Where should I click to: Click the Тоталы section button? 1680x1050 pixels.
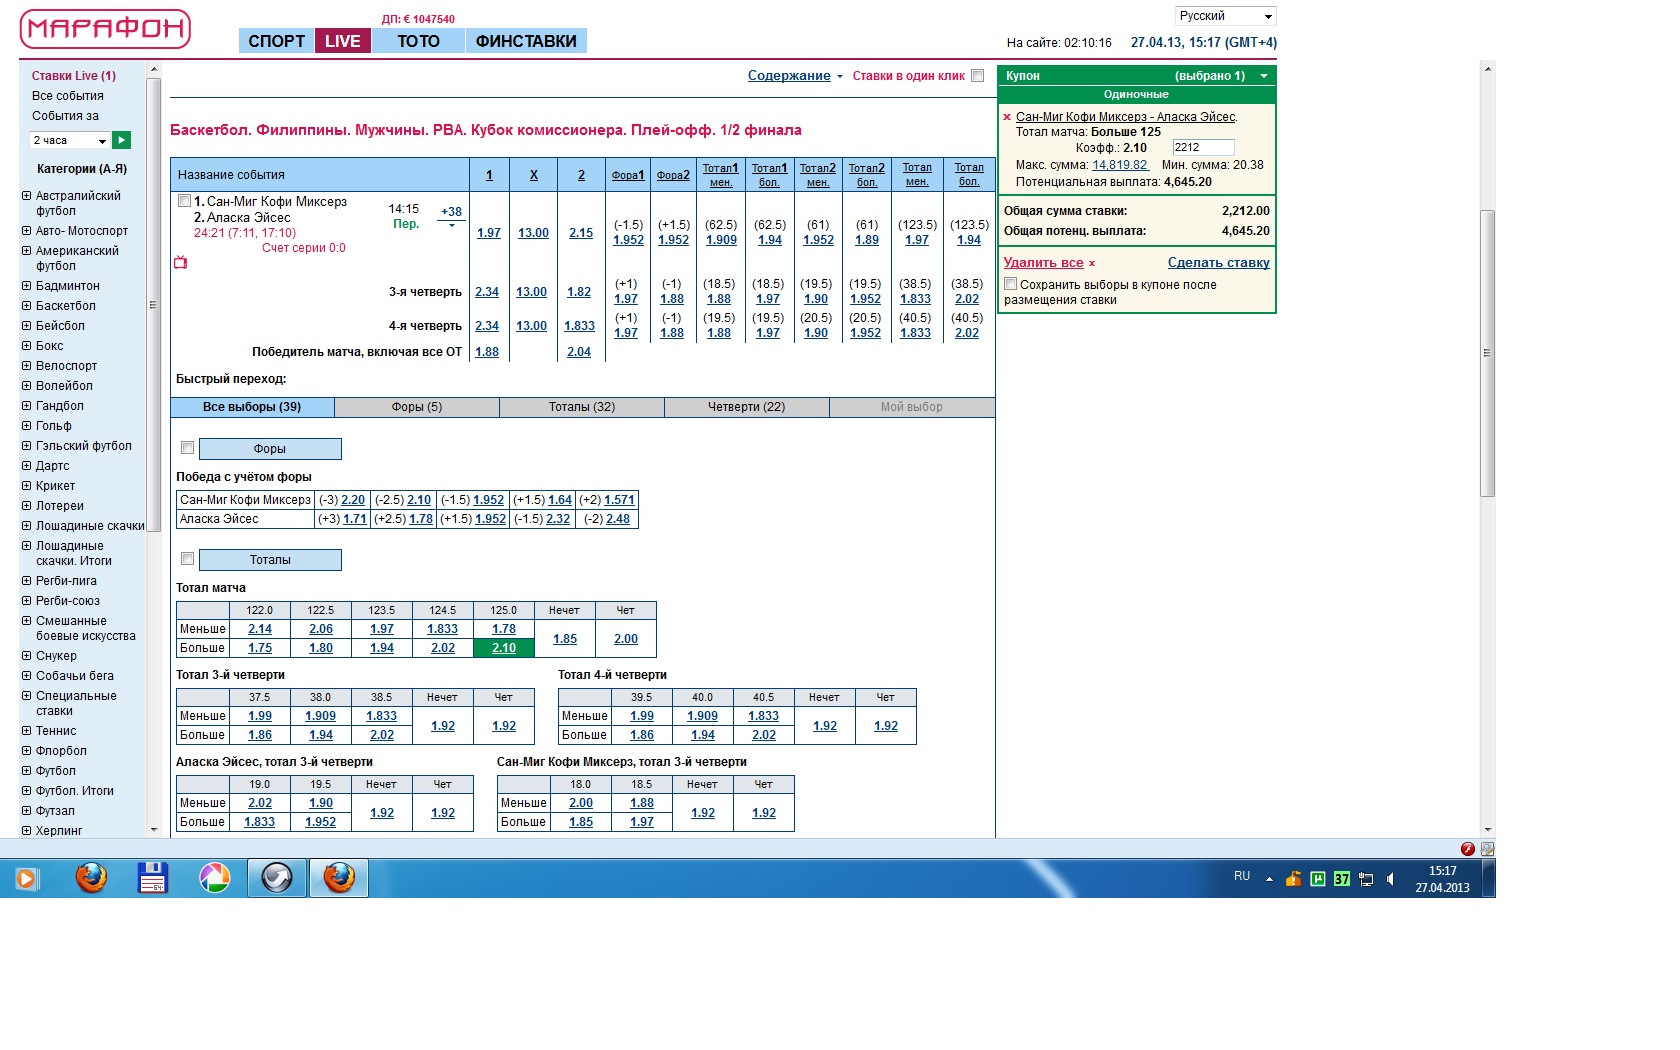(x=270, y=560)
